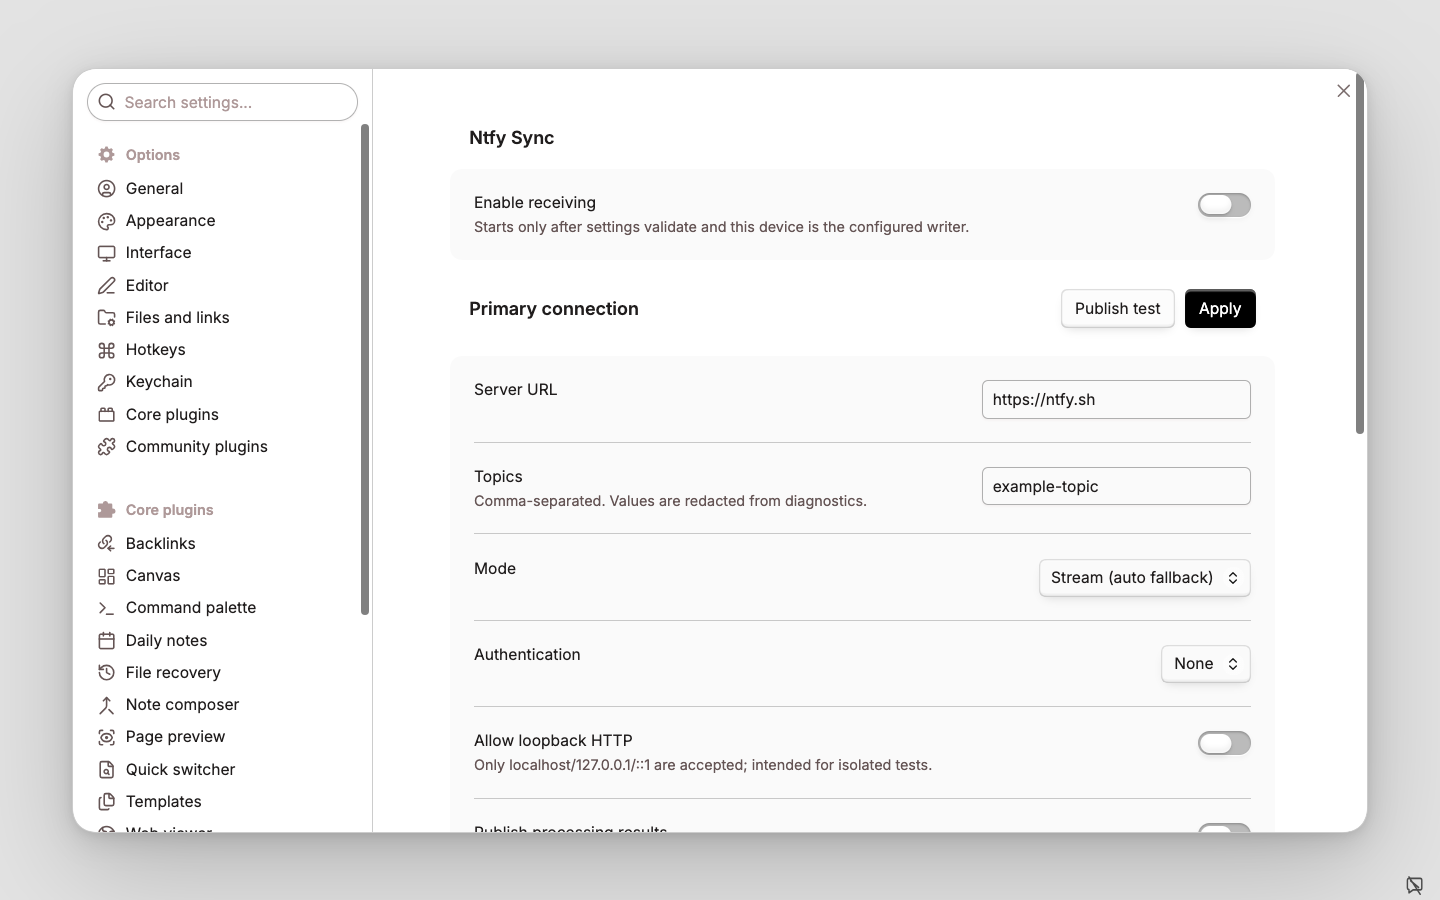Open Files and links settings
Viewport: 1440px width, 900px height.
click(222, 318)
